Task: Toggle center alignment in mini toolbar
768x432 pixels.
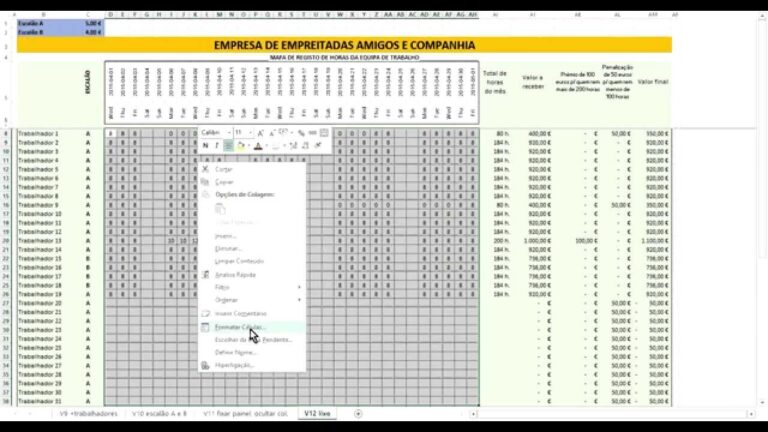Action: [x=228, y=145]
